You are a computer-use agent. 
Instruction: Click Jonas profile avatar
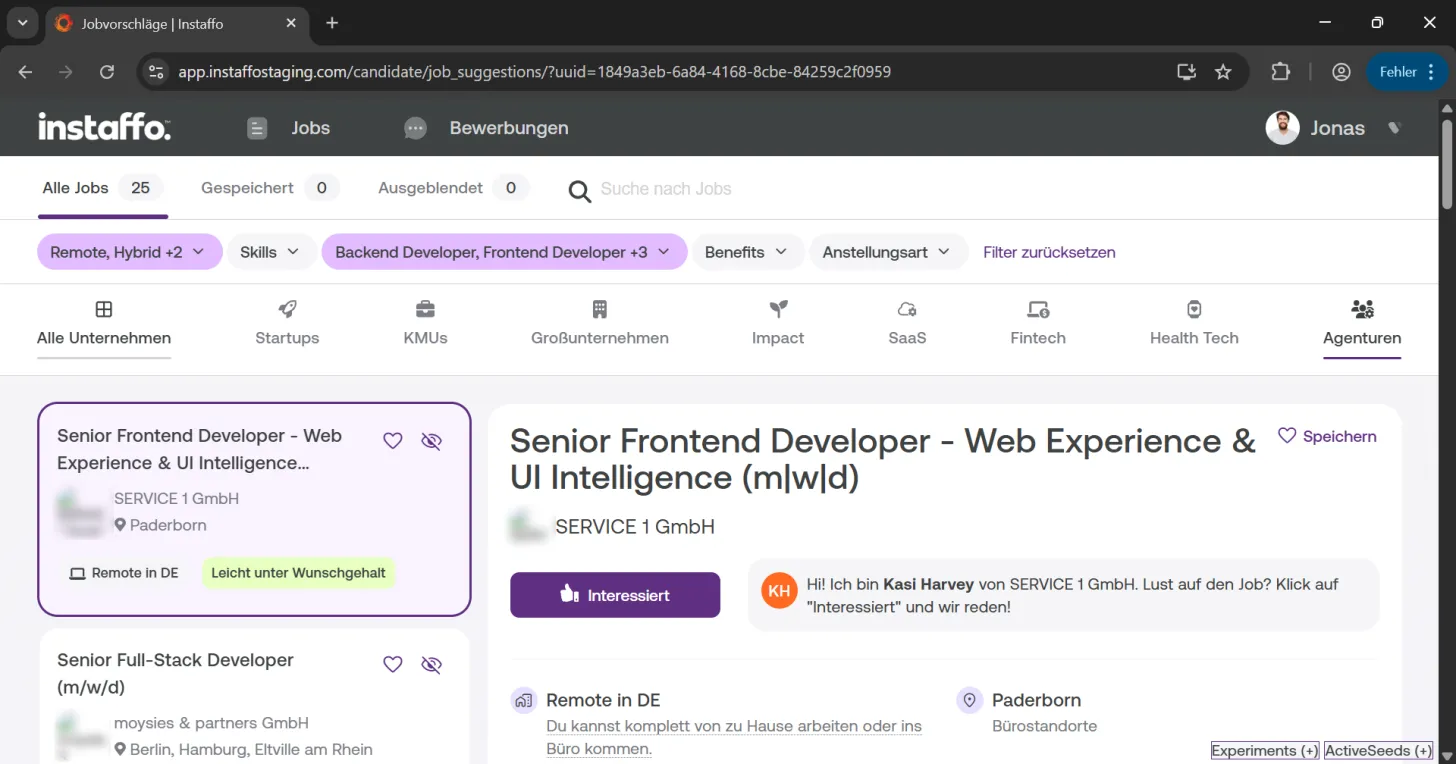coord(1282,128)
